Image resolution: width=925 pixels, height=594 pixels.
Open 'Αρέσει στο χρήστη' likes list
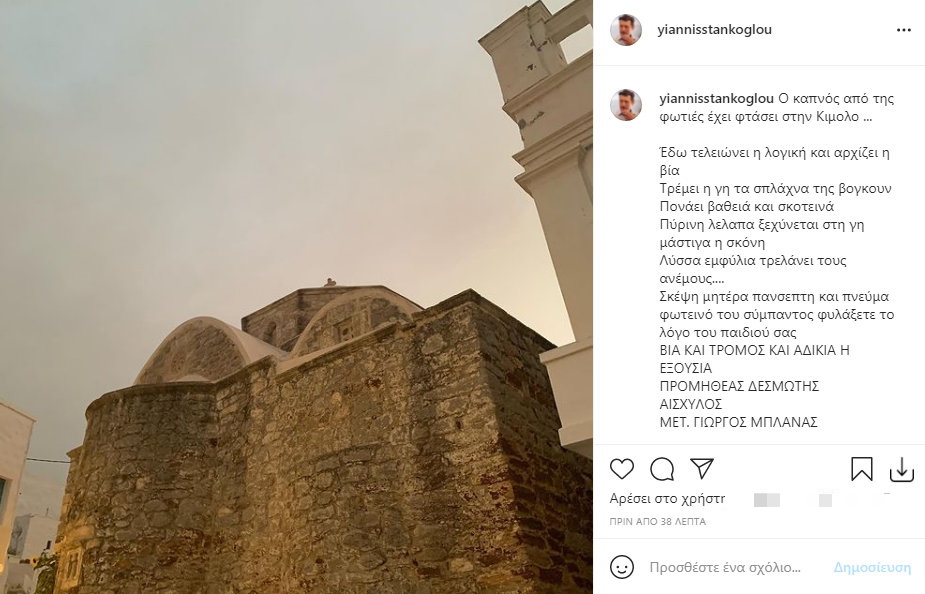coord(667,499)
